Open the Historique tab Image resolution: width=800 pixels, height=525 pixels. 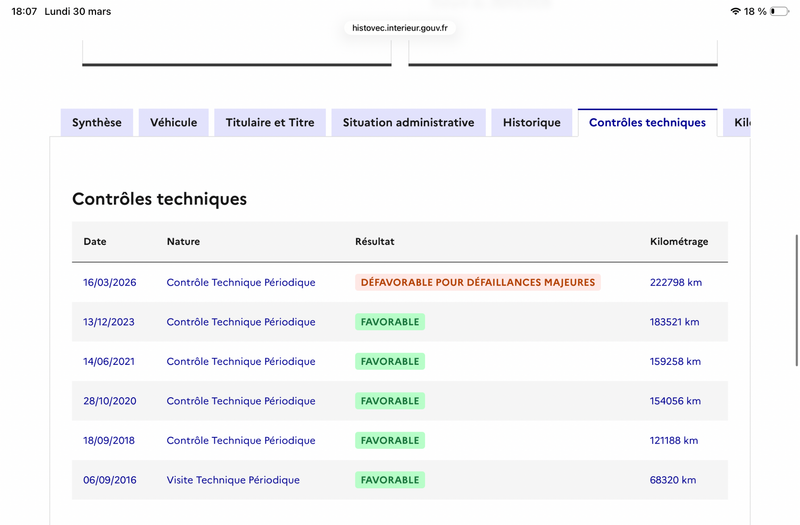click(532, 123)
